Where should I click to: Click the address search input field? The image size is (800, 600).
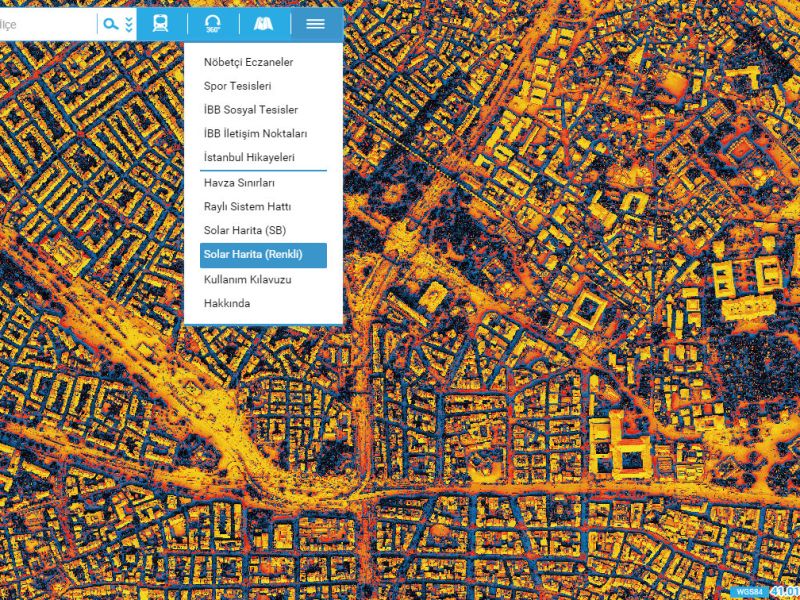pos(48,24)
